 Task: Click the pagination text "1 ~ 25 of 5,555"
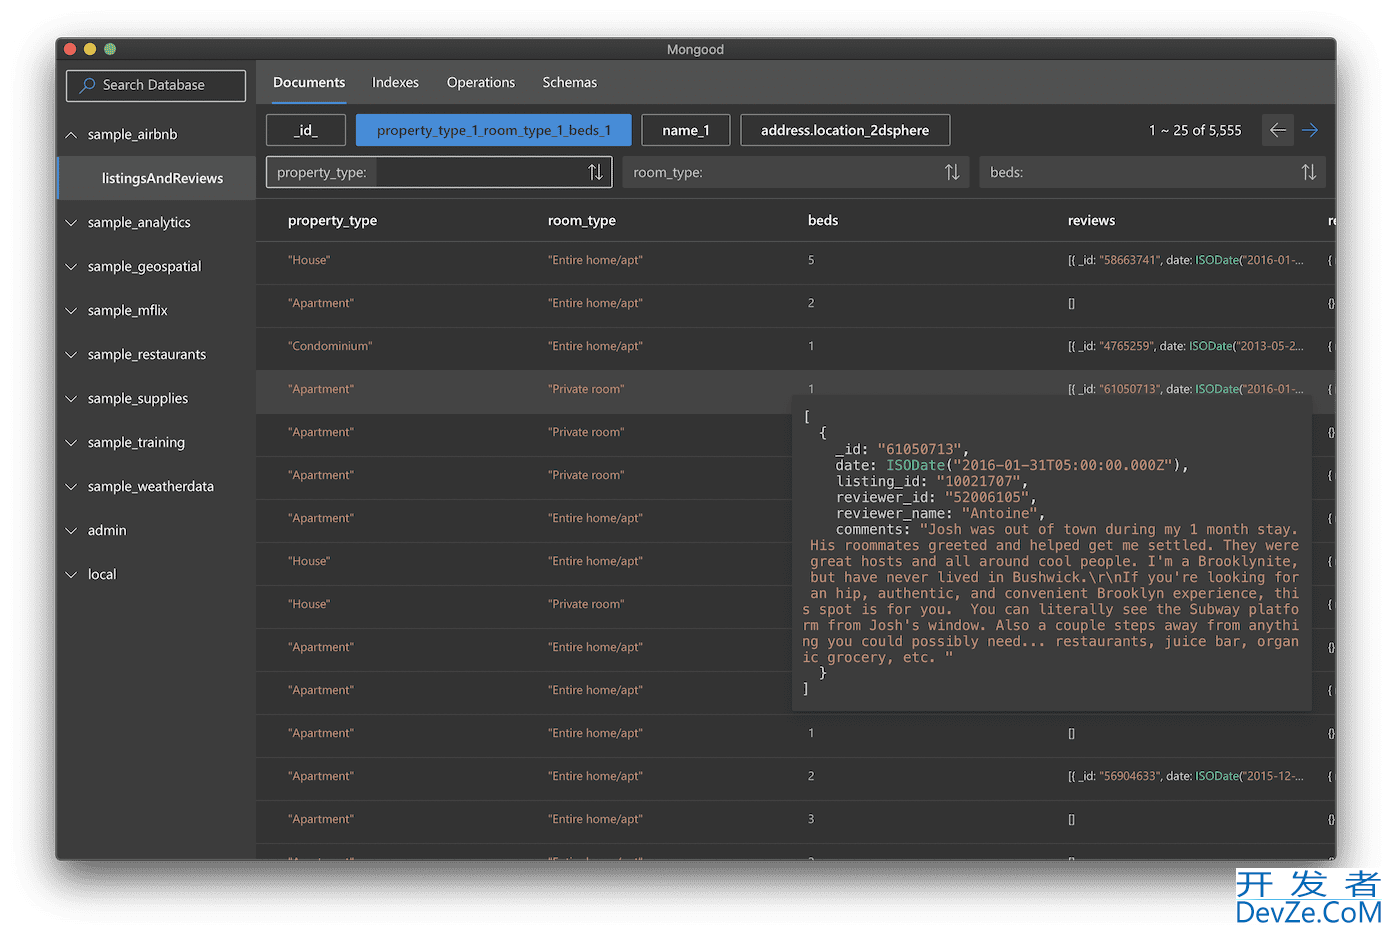(1195, 130)
